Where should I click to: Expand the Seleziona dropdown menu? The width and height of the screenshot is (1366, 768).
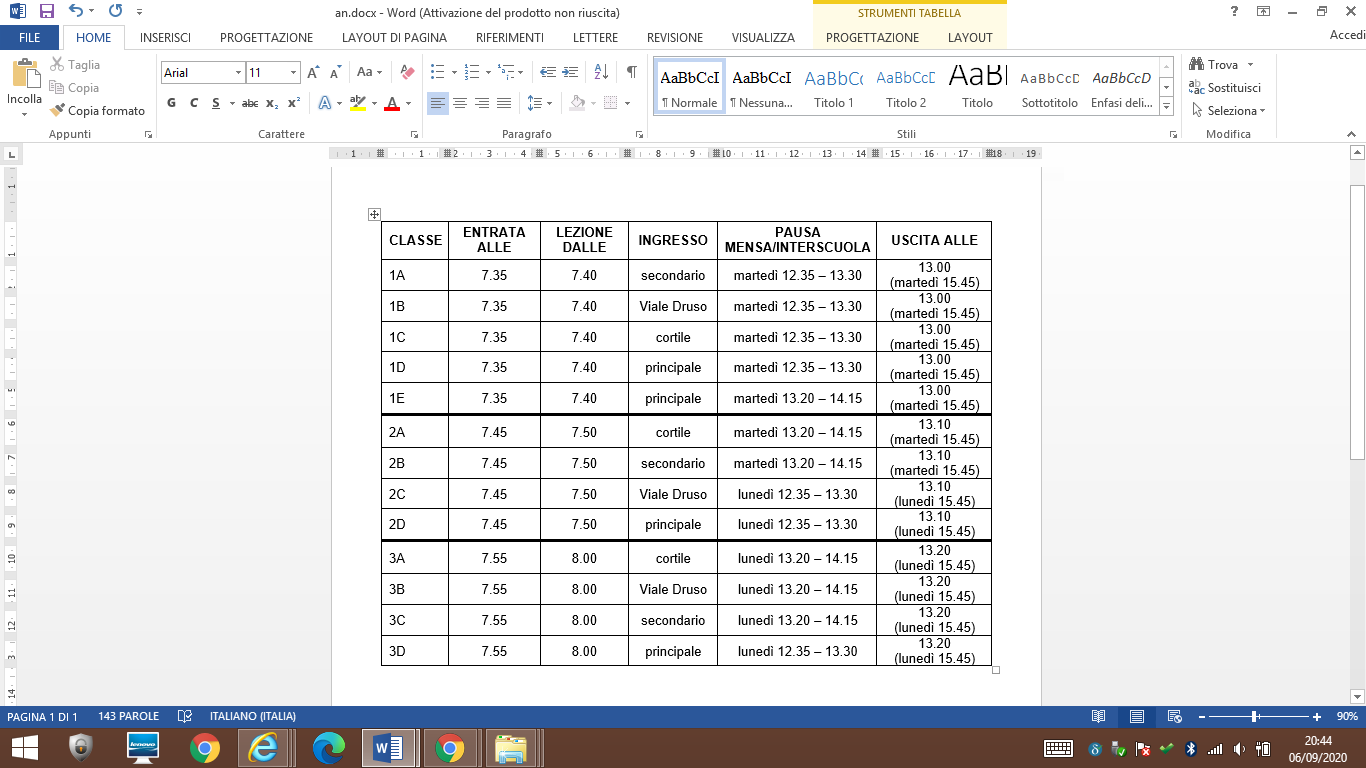pos(1228,111)
